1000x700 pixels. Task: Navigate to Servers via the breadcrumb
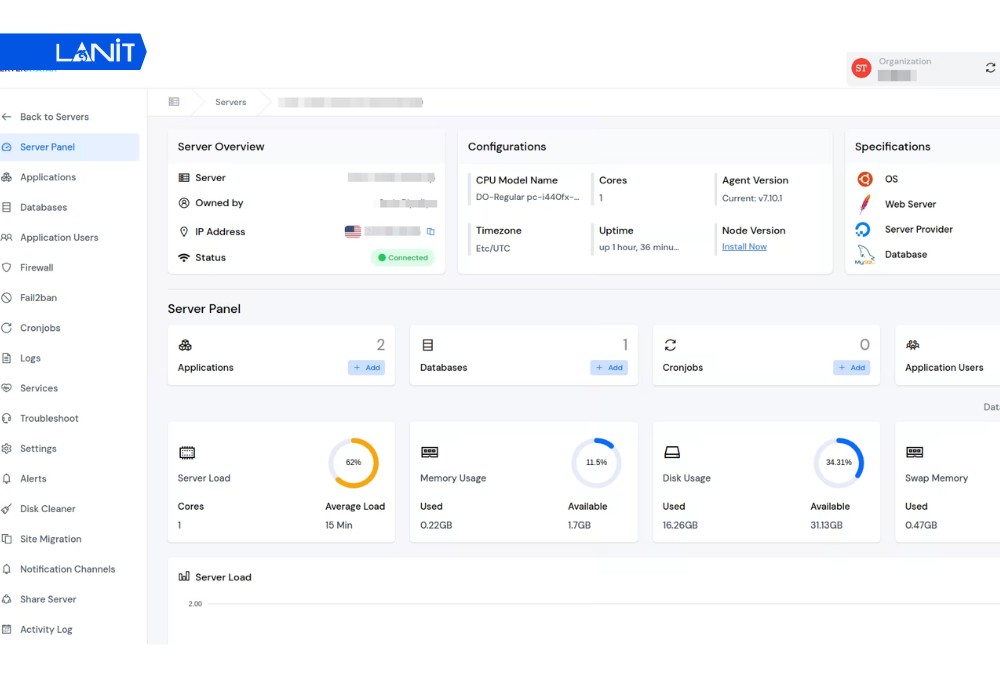230,101
